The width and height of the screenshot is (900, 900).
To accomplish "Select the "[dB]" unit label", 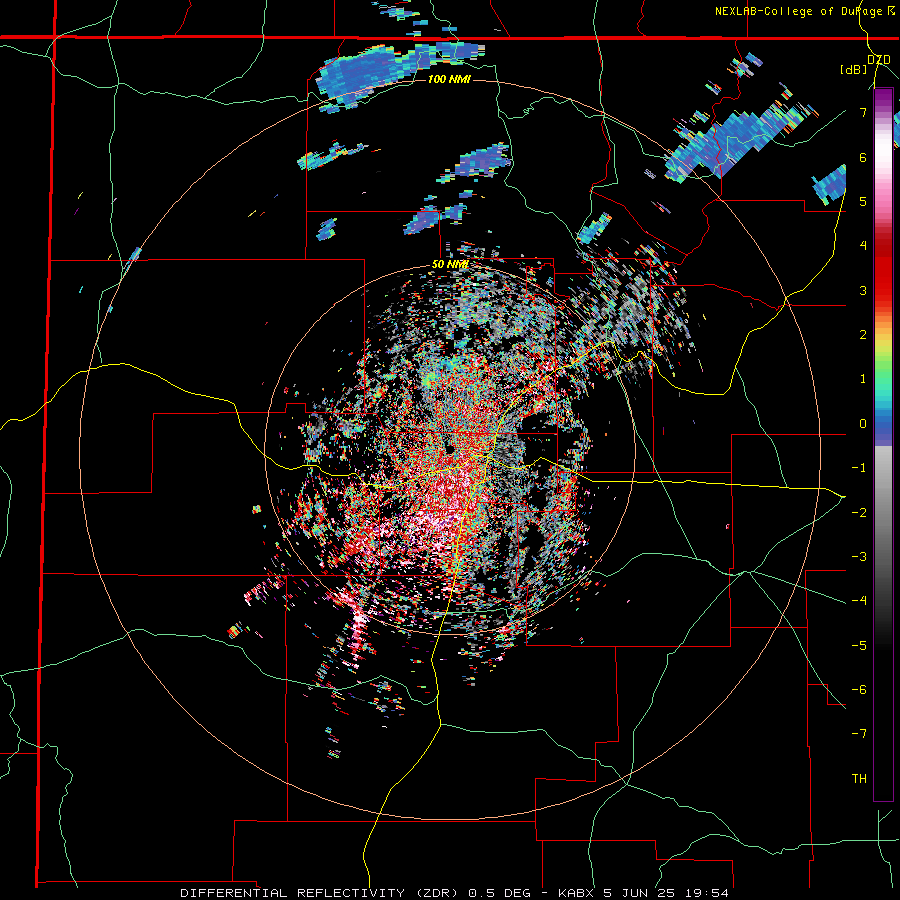I will (x=853, y=69).
